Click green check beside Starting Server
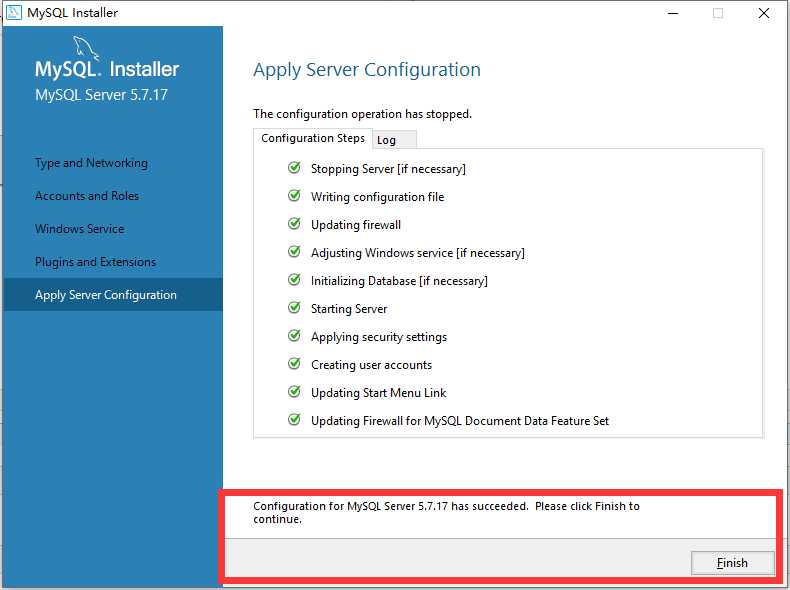 pos(294,308)
